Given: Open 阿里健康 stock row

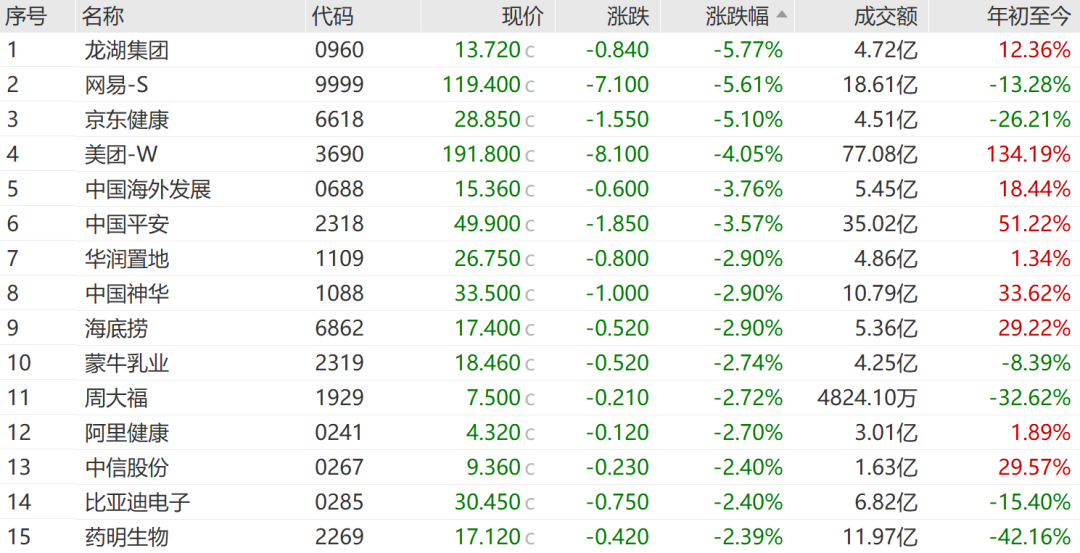Looking at the screenshot, I should [x=540, y=432].
